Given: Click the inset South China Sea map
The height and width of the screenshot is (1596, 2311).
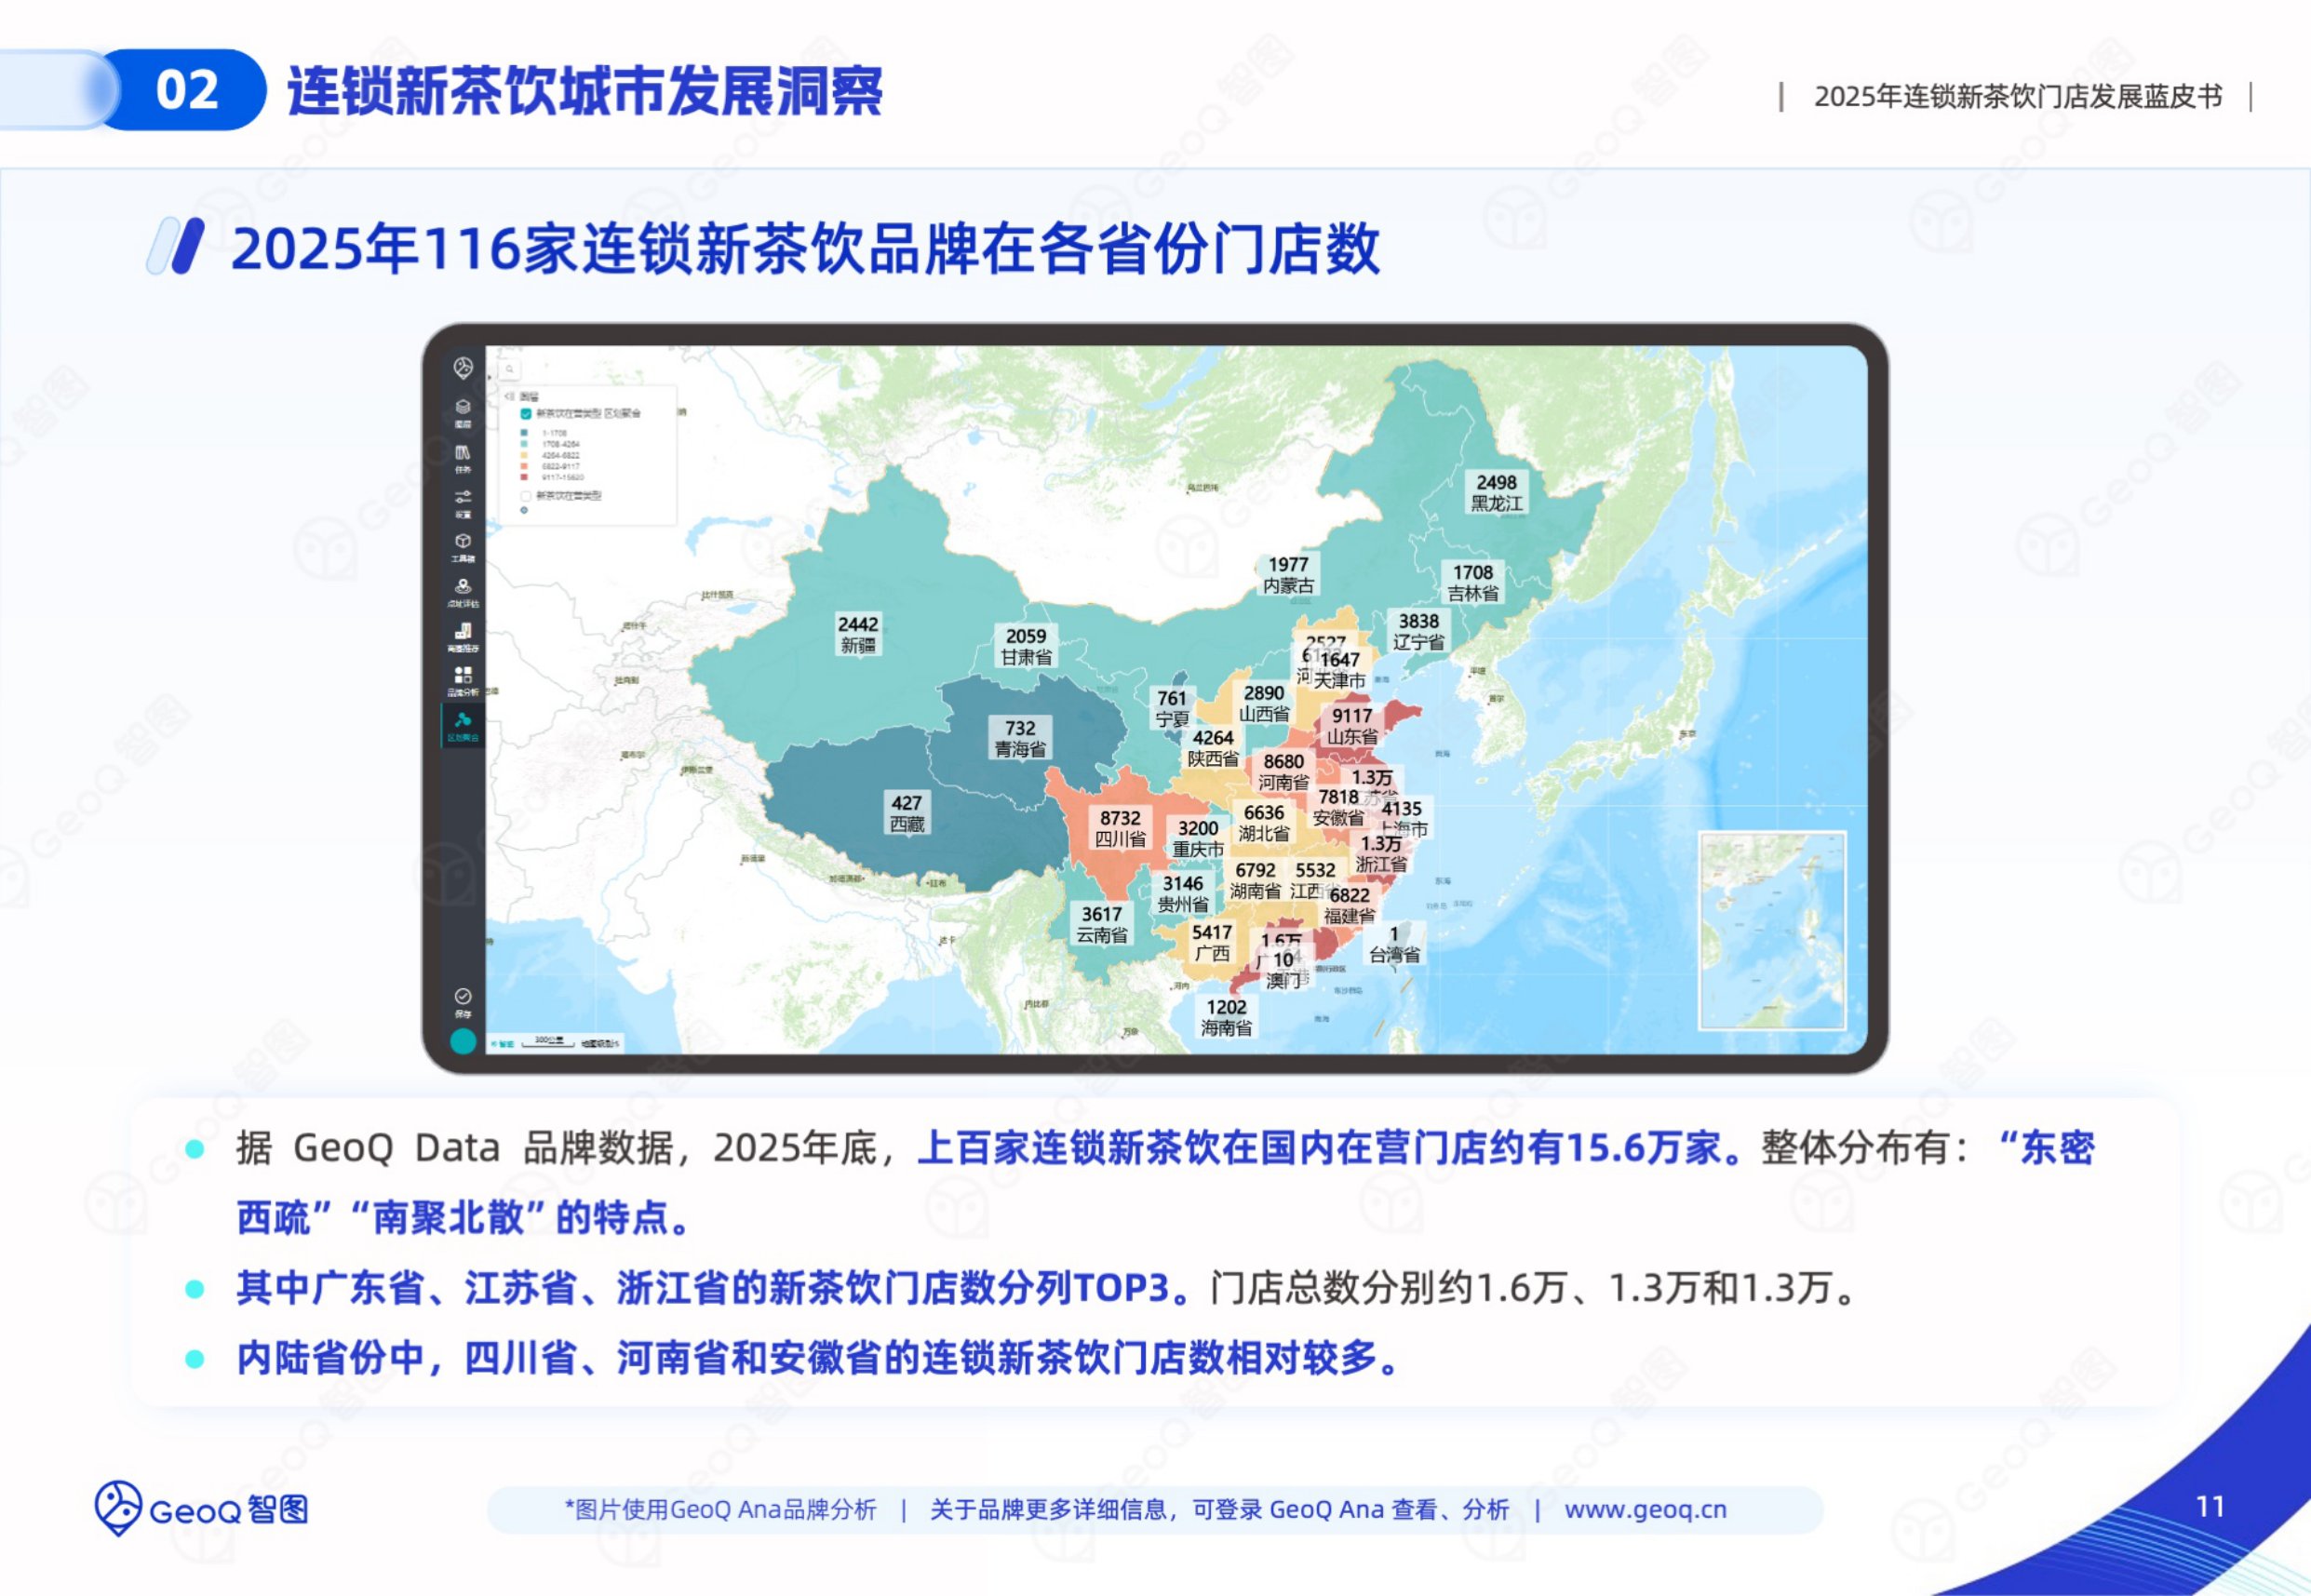Looking at the screenshot, I should [x=1772, y=930].
